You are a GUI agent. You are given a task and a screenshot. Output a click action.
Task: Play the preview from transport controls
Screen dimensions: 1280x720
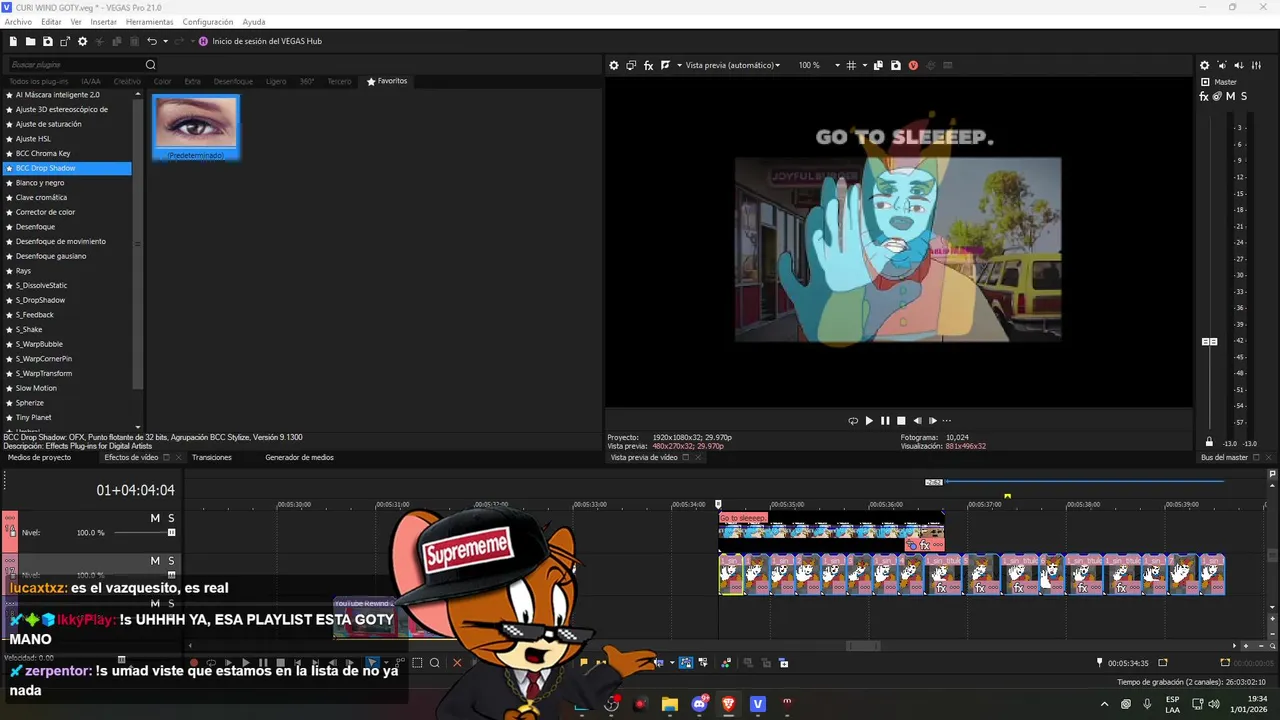click(869, 421)
